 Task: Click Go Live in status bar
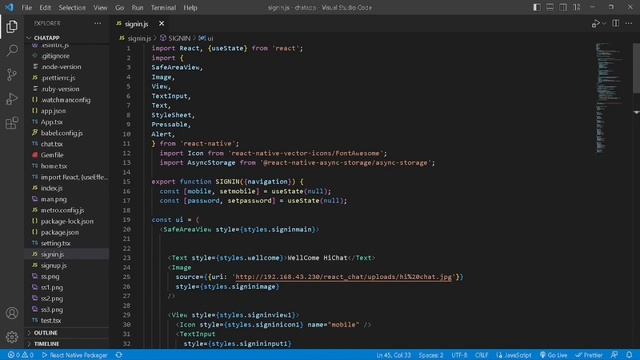click(553, 355)
